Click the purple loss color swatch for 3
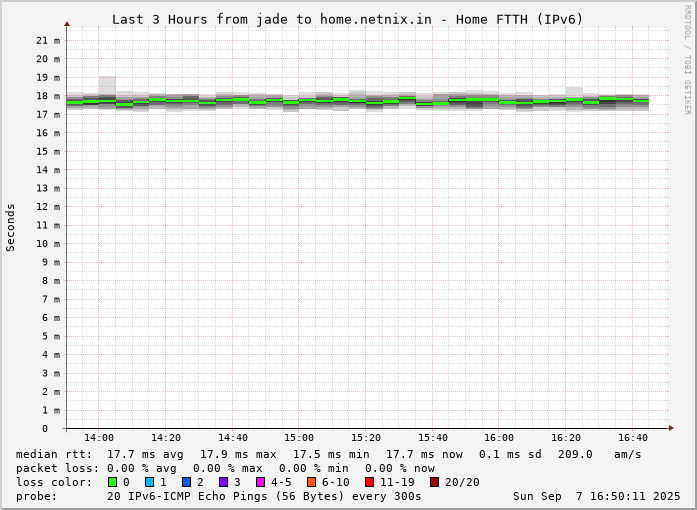The height and width of the screenshot is (510, 697). click(x=223, y=482)
